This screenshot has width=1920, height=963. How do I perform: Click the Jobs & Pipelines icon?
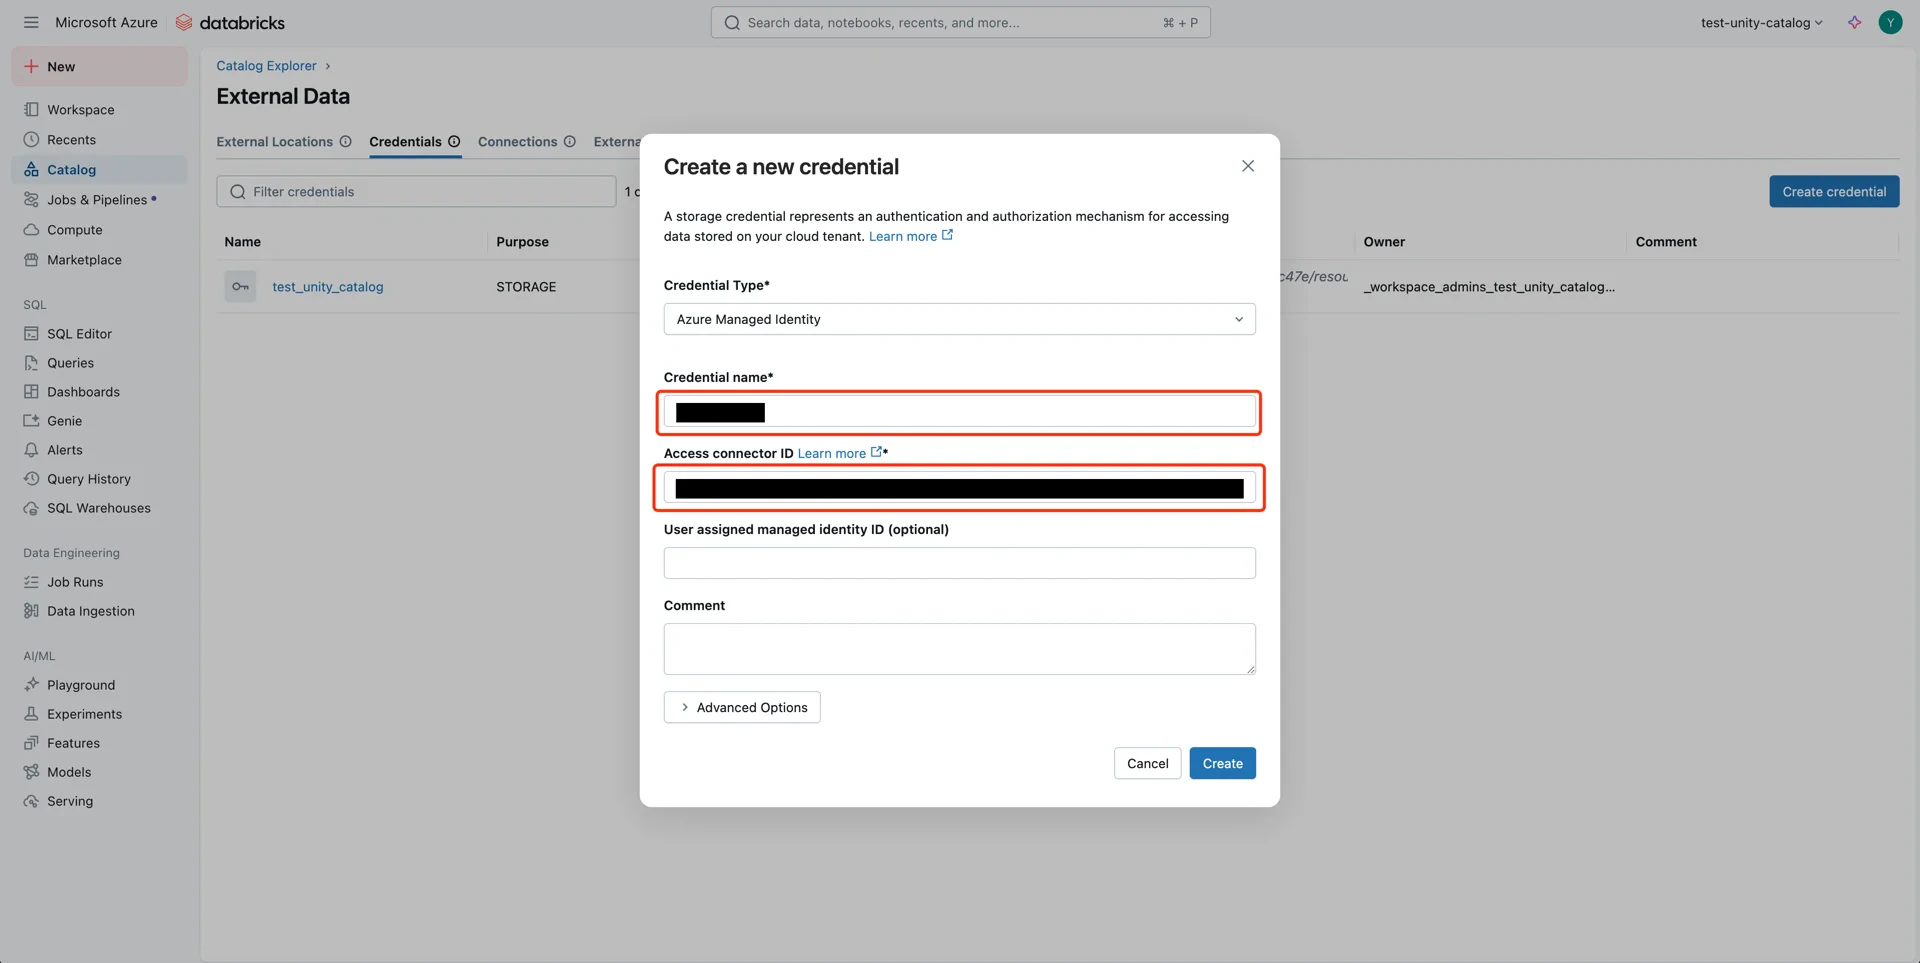tap(31, 200)
